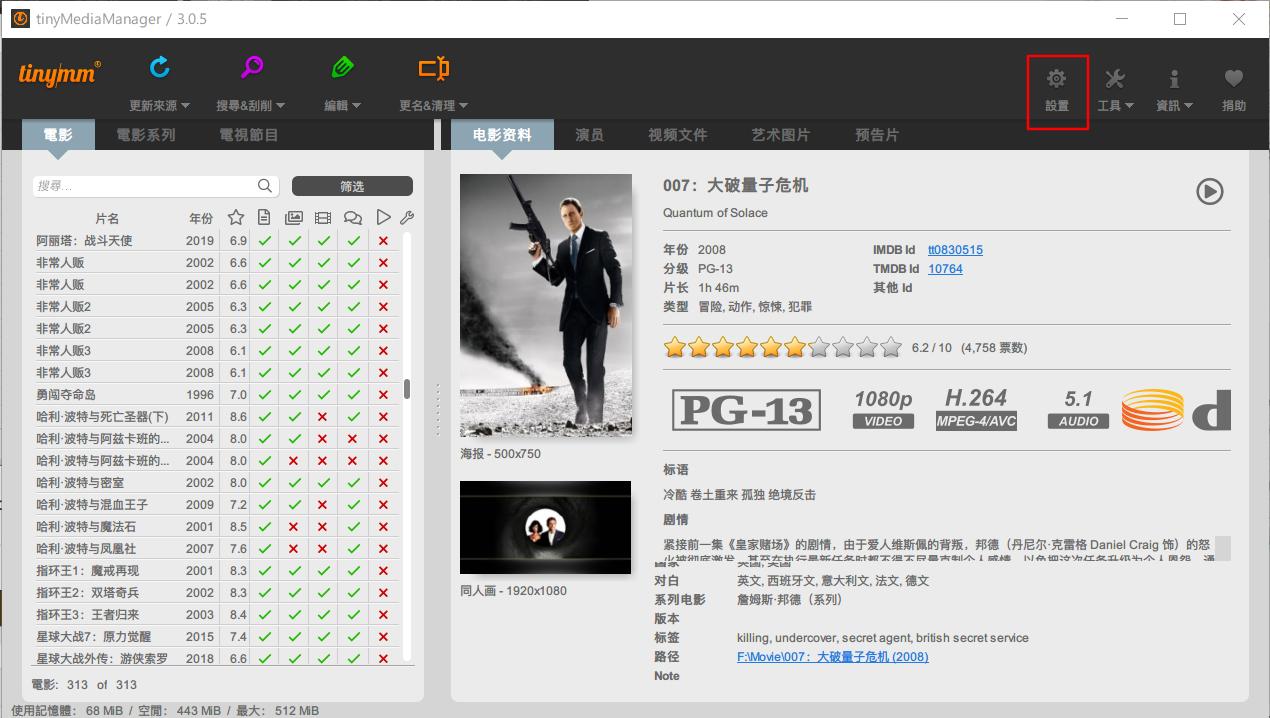1270x718 pixels.
Task: Set a rating using the star control
Action: (x=783, y=347)
